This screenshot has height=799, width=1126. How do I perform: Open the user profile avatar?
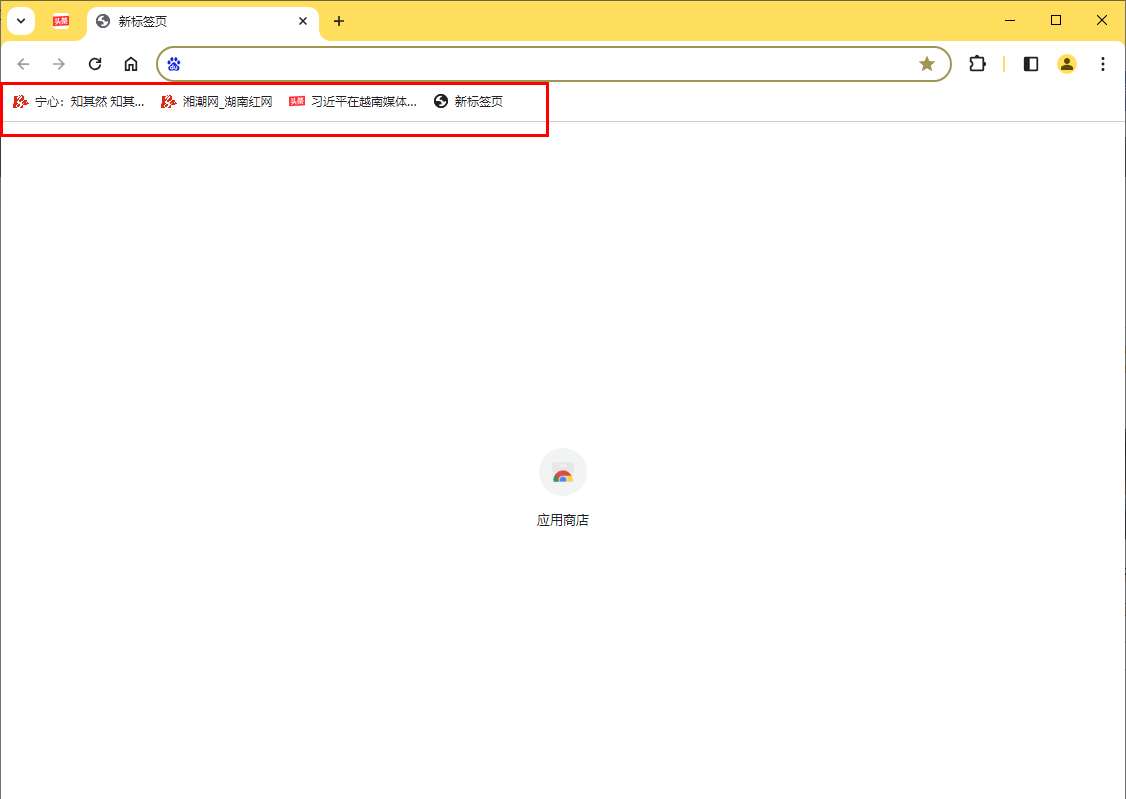pyautogui.click(x=1067, y=64)
